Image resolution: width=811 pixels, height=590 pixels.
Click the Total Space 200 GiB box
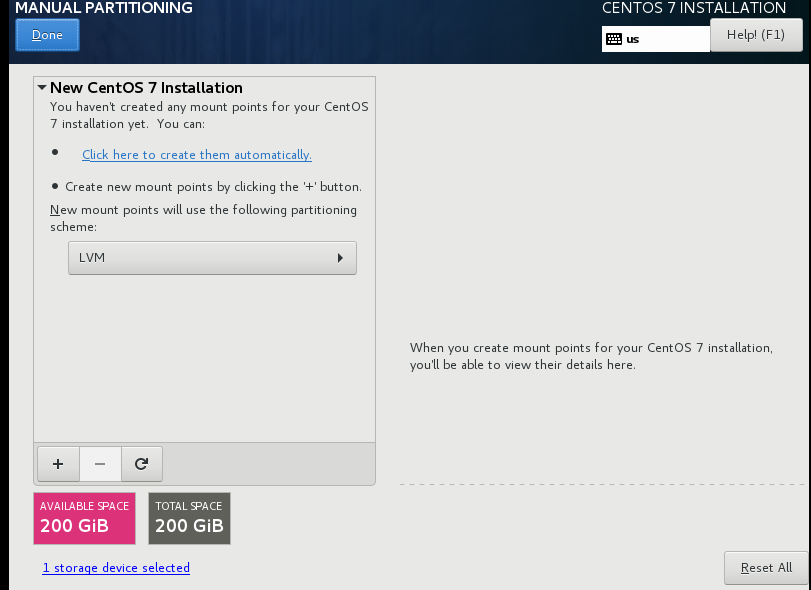click(189, 518)
